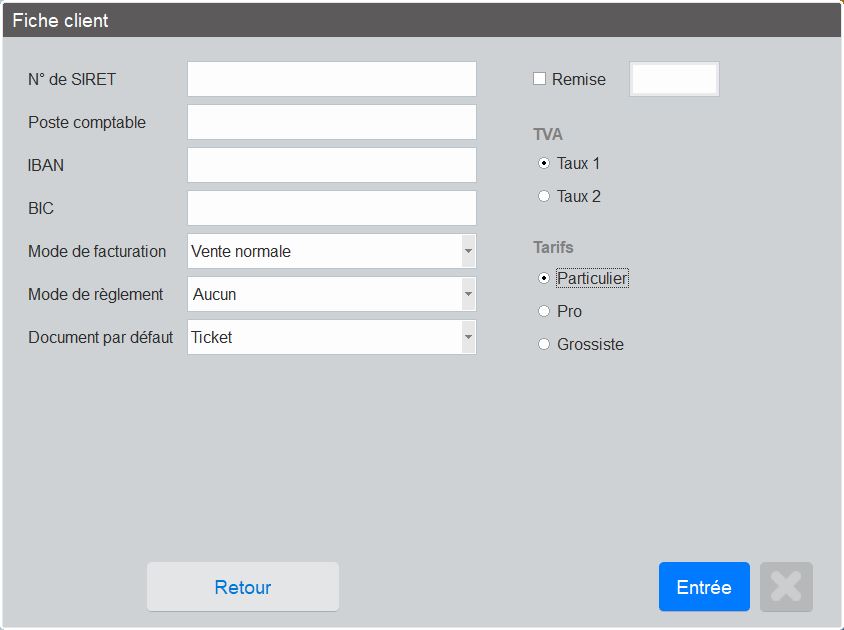Enable the Remise checkbox
The width and height of the screenshot is (844, 630).
(539, 79)
